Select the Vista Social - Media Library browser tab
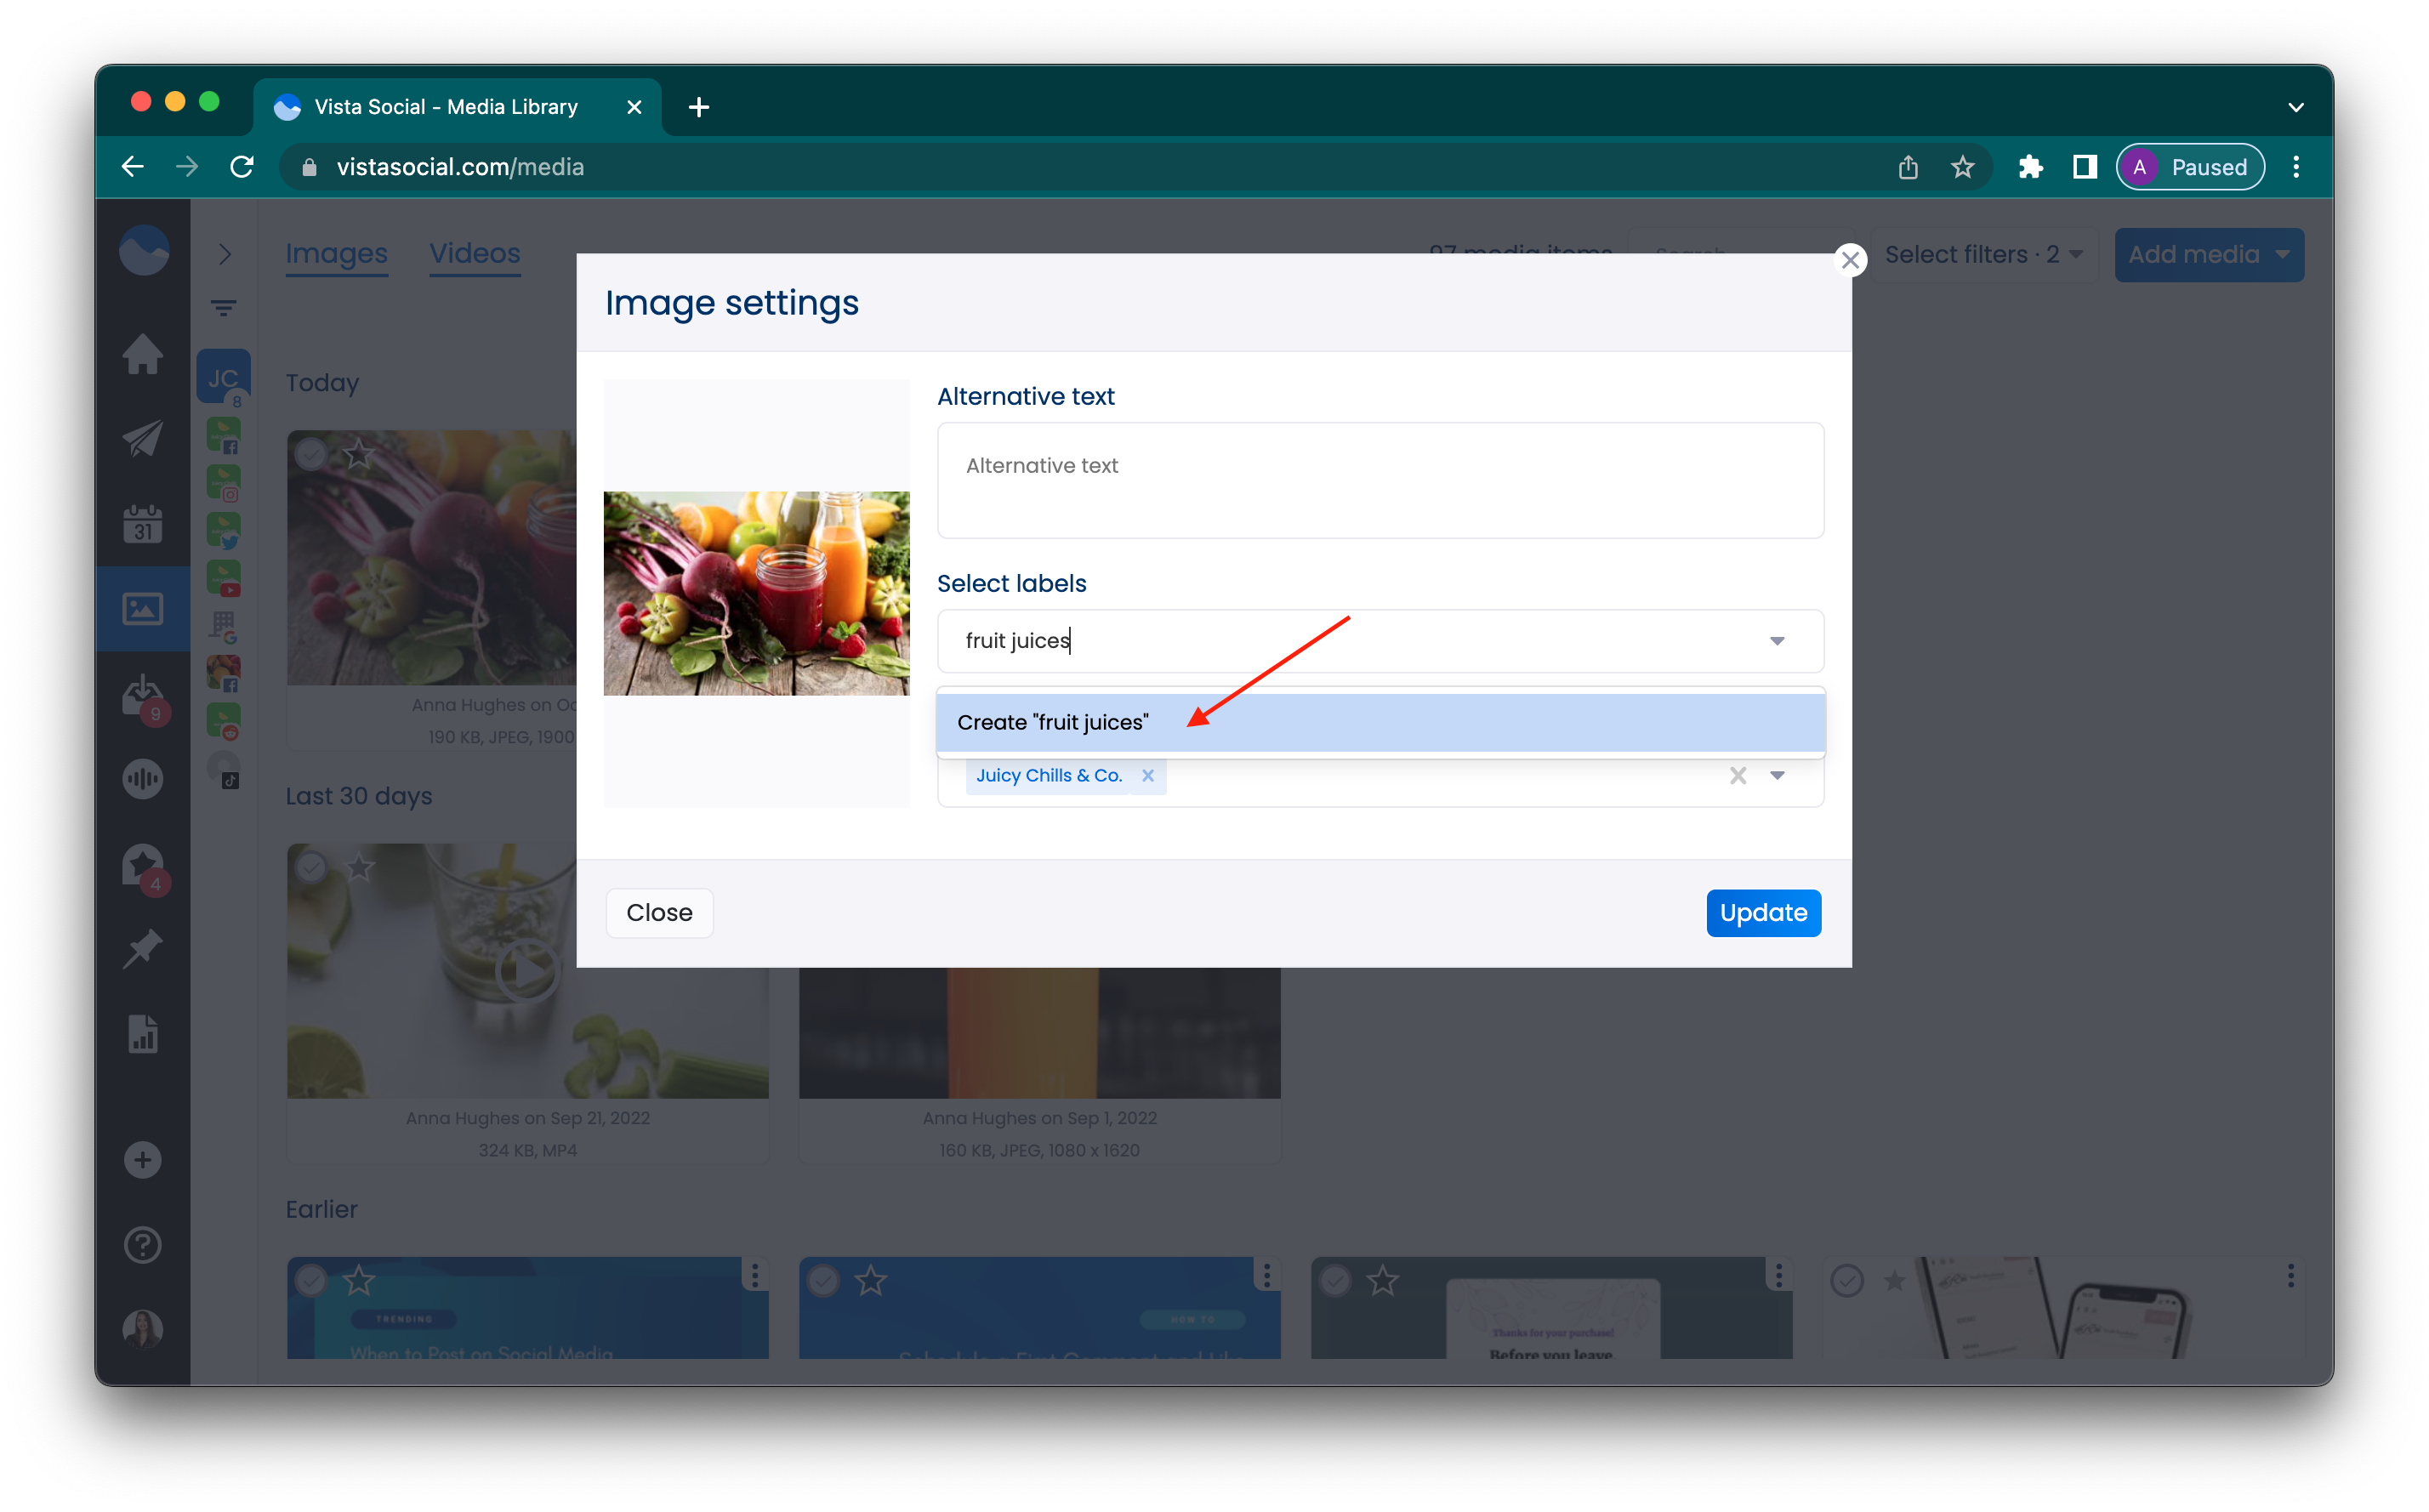Image resolution: width=2429 pixels, height=1512 pixels. (458, 106)
